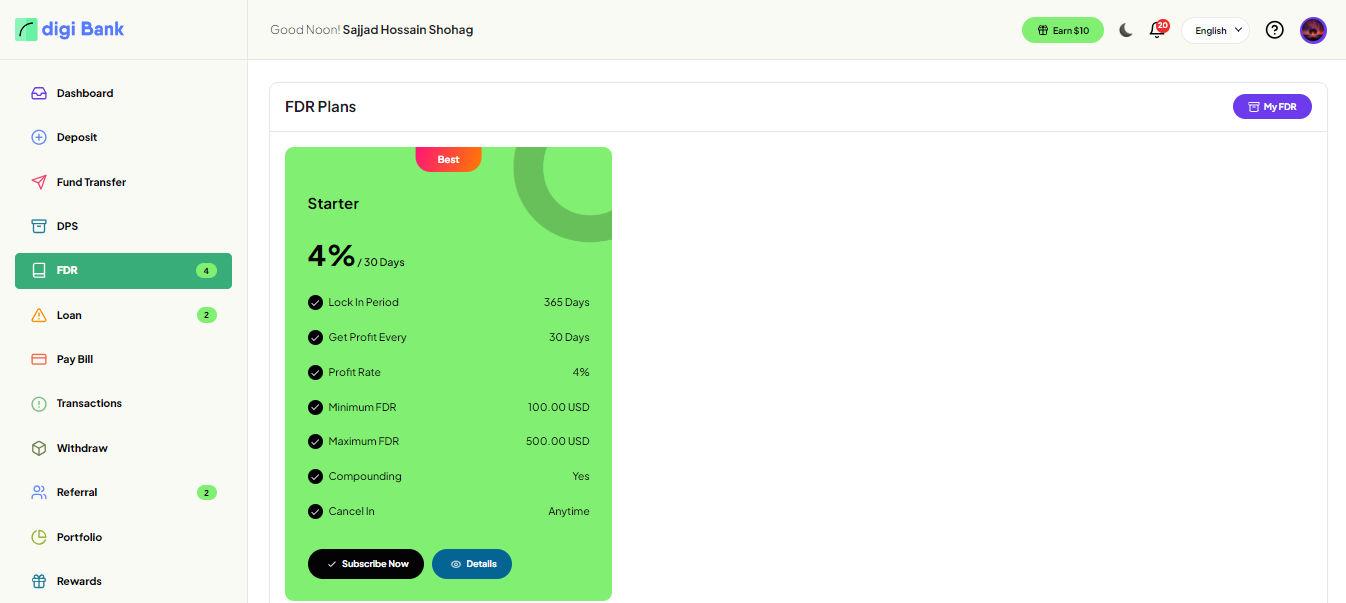This screenshot has width=1346, height=603.
Task: Go to the Transactions page
Action: click(89, 403)
